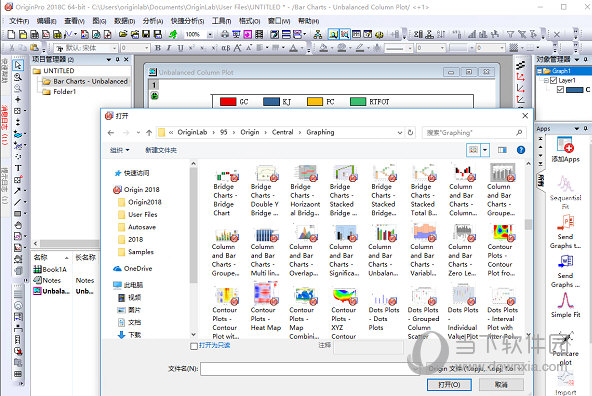Click the Up one level arrow
This screenshot has width=592, height=396.
coord(149,133)
